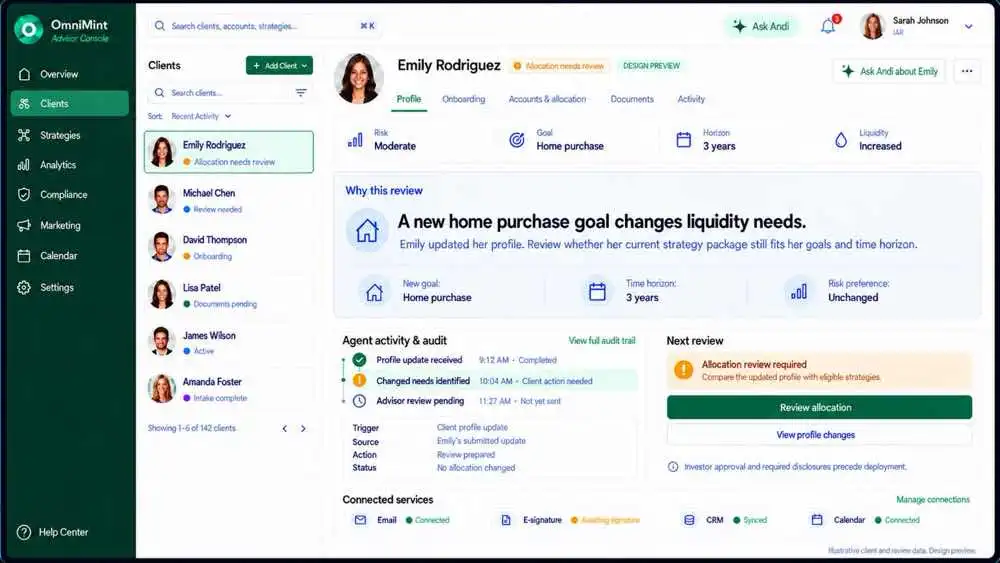Click the Time horizon calendar icon
Viewport: 1000px width, 563px height.
pos(598,291)
